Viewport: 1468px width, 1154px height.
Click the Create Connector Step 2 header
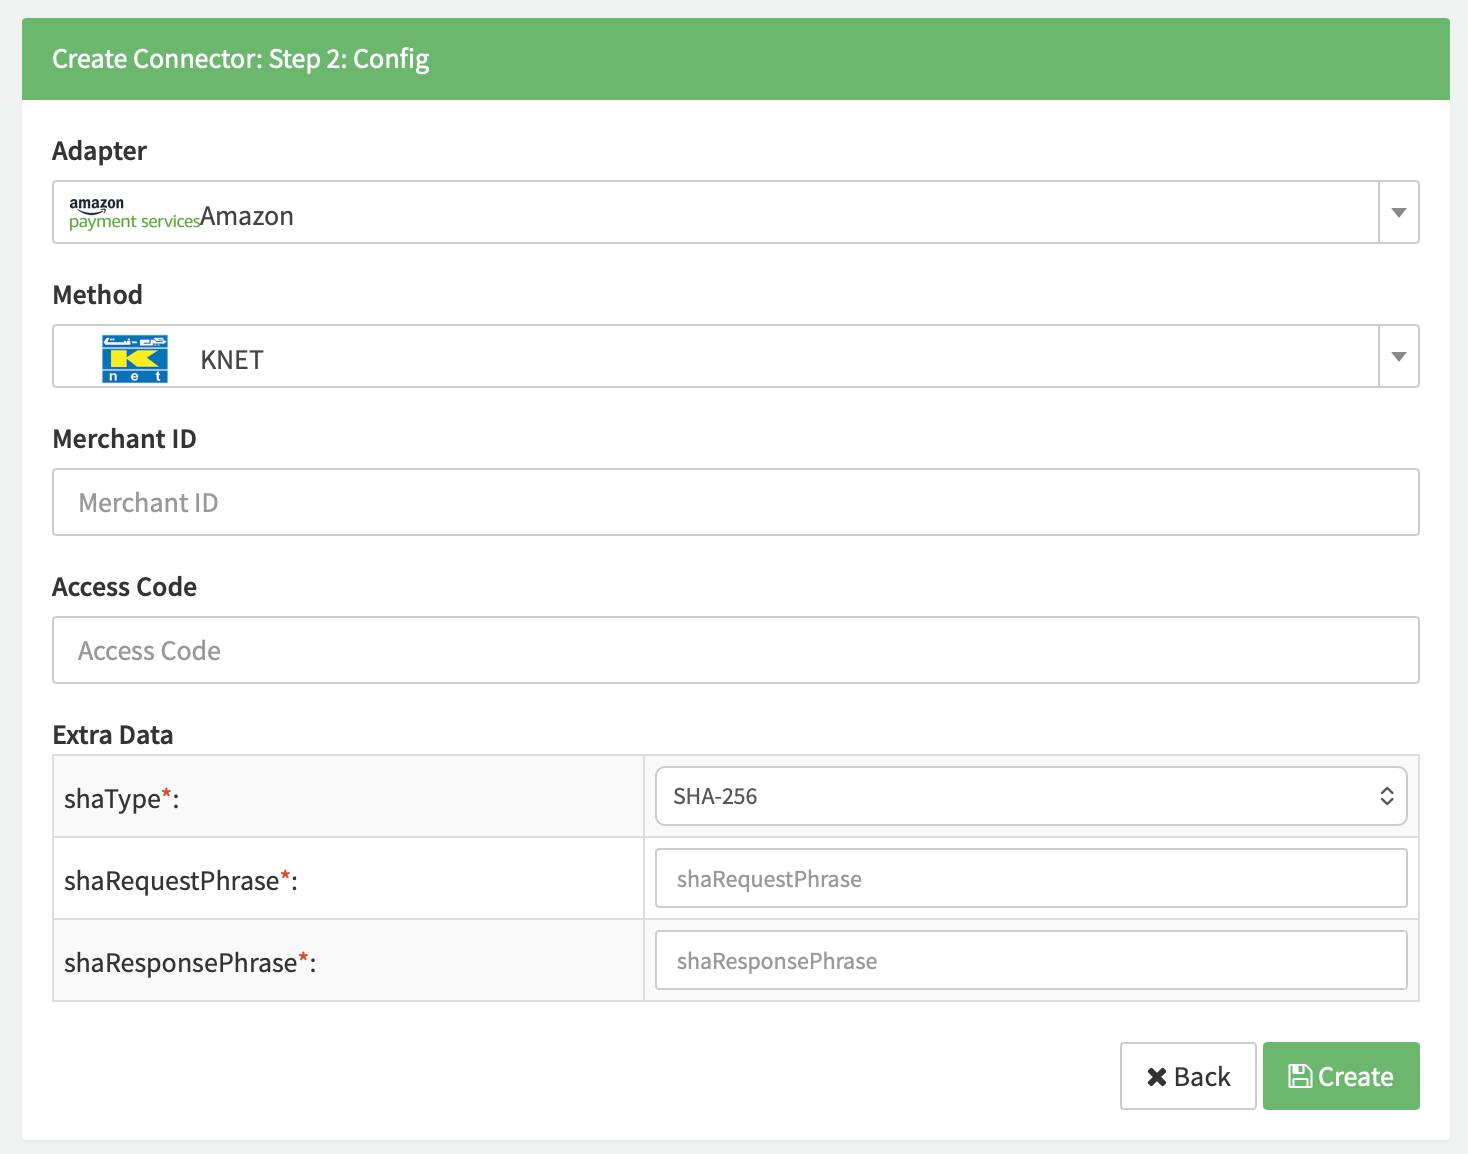240,59
